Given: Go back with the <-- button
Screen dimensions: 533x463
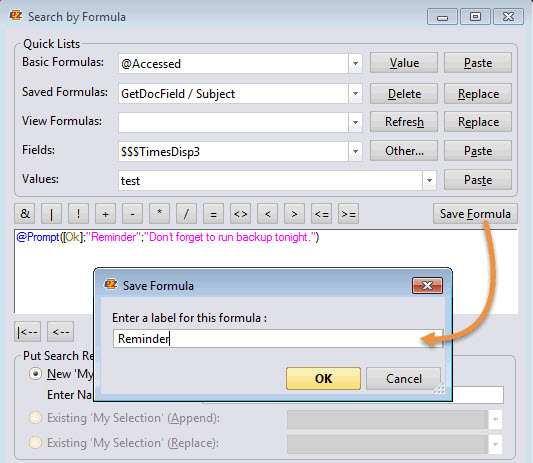Looking at the screenshot, I should (61, 331).
